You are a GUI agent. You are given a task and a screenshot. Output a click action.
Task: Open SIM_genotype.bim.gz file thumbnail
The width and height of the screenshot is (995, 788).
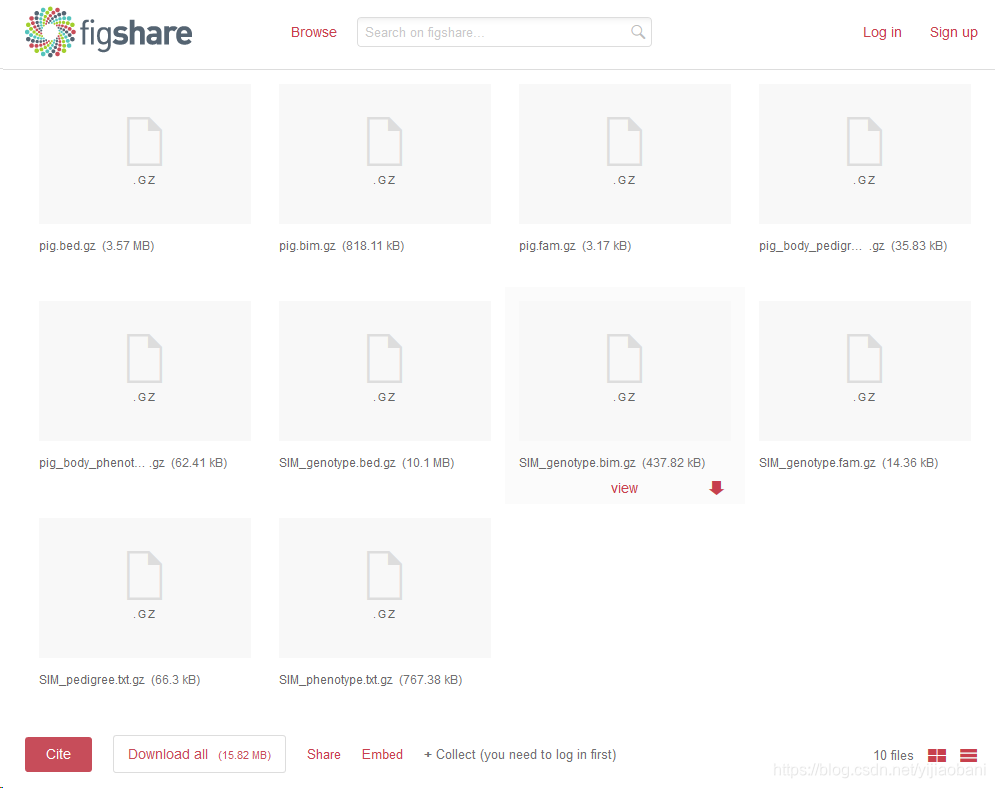[x=624, y=371]
